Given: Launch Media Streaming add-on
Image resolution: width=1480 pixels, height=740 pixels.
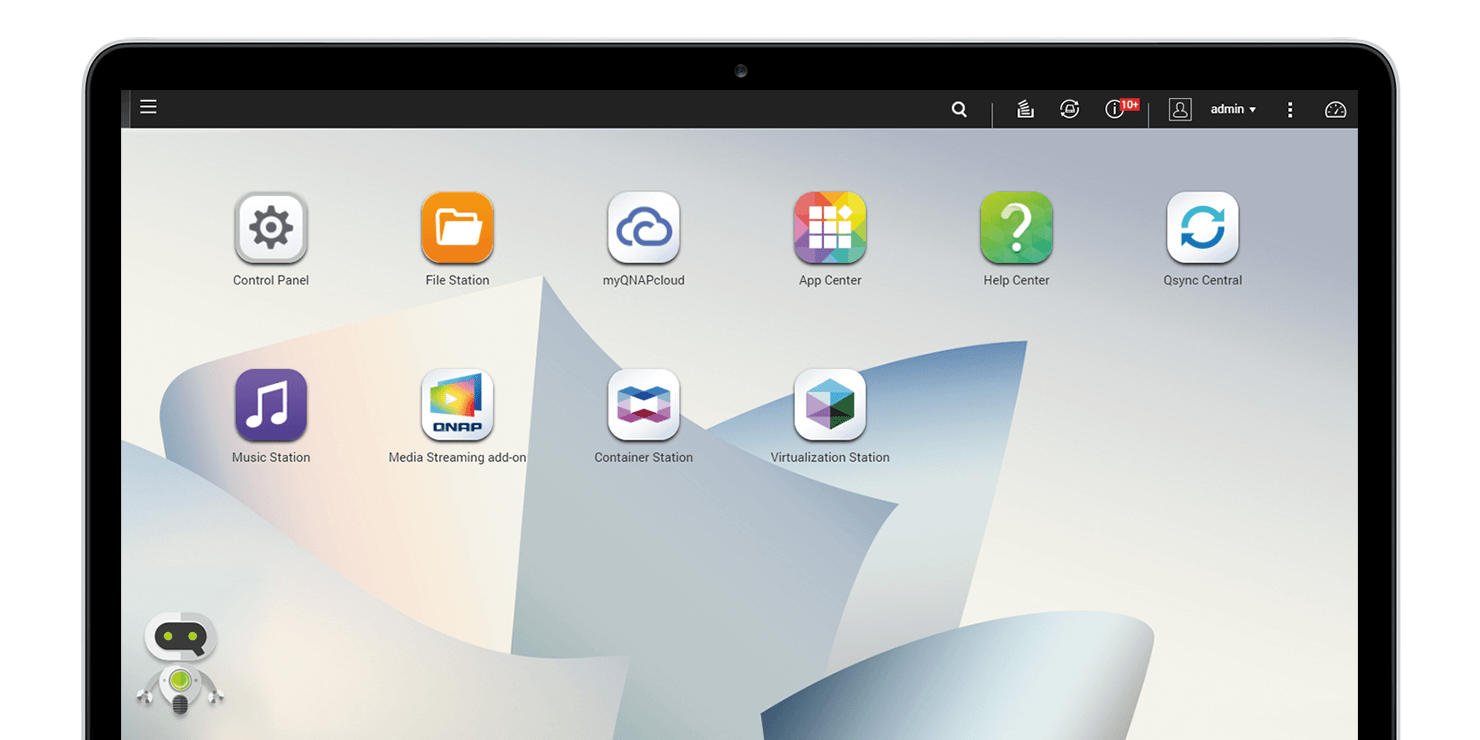Looking at the screenshot, I should tap(457, 405).
